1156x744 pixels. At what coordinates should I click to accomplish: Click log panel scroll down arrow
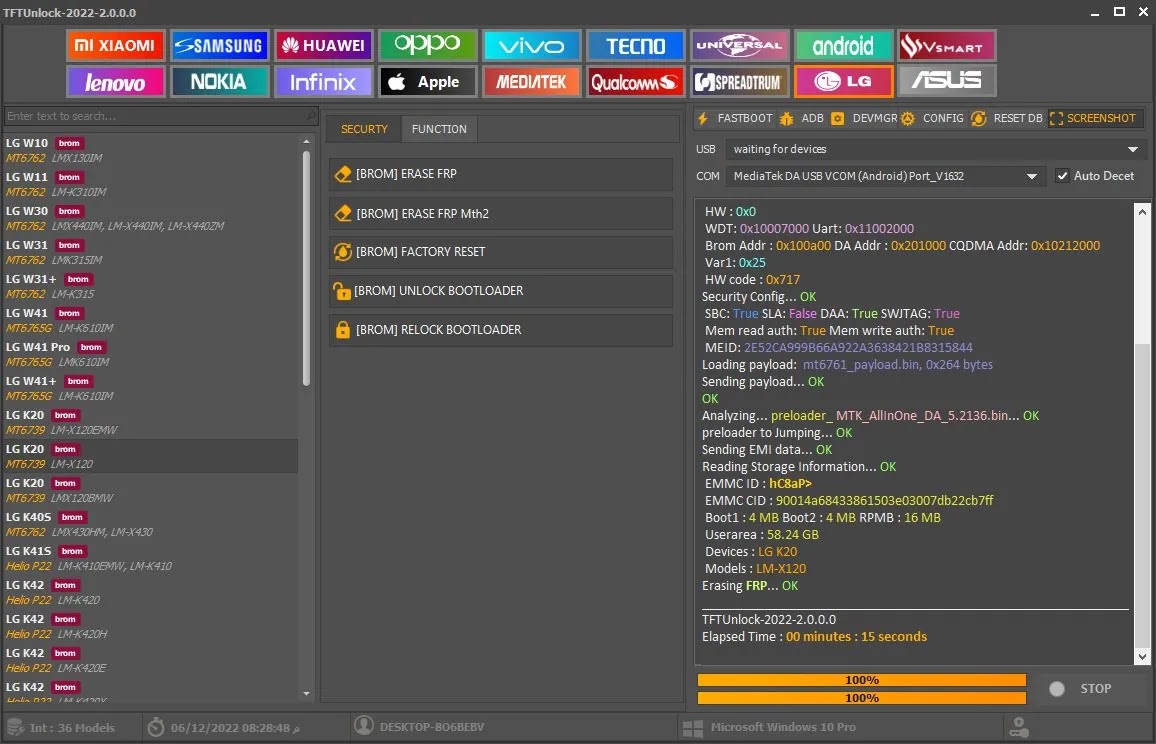point(1142,656)
